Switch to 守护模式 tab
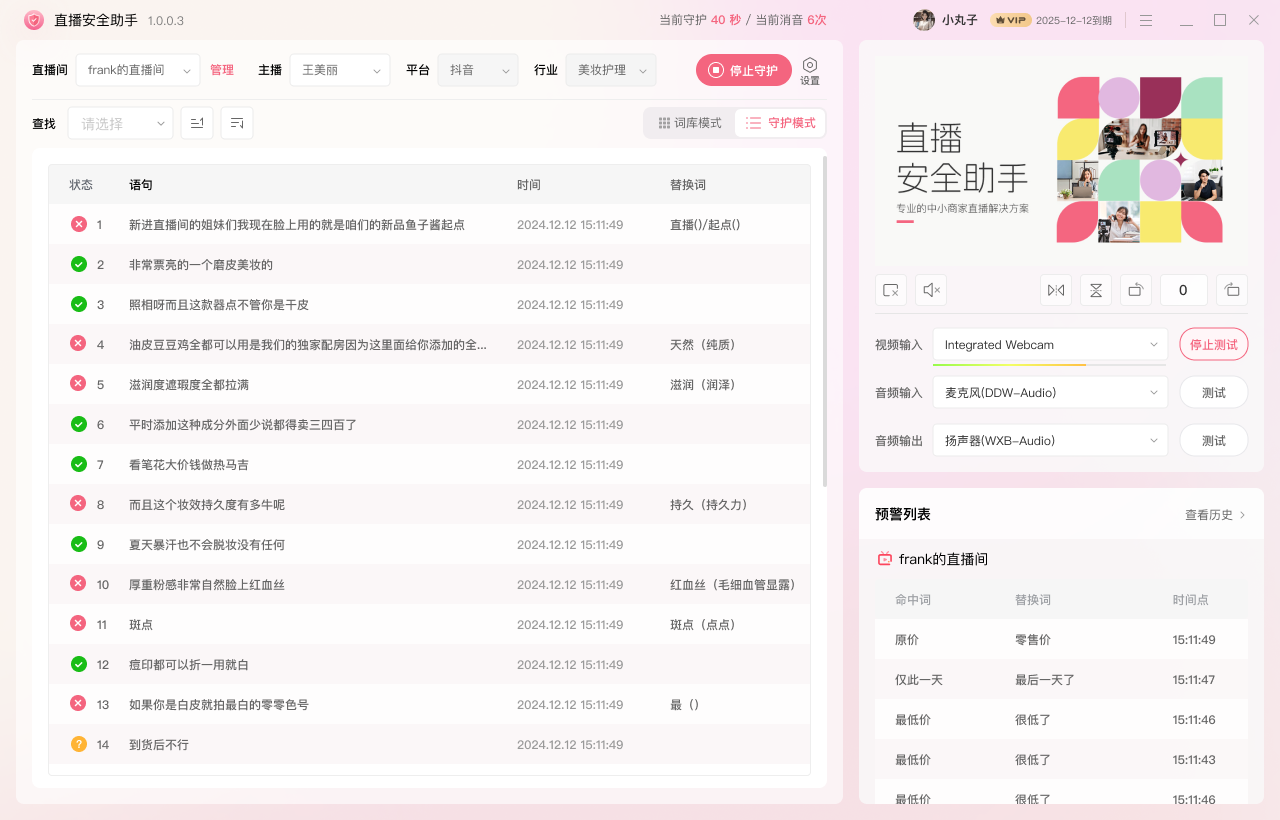Viewport: 1280px width, 820px height. point(780,123)
